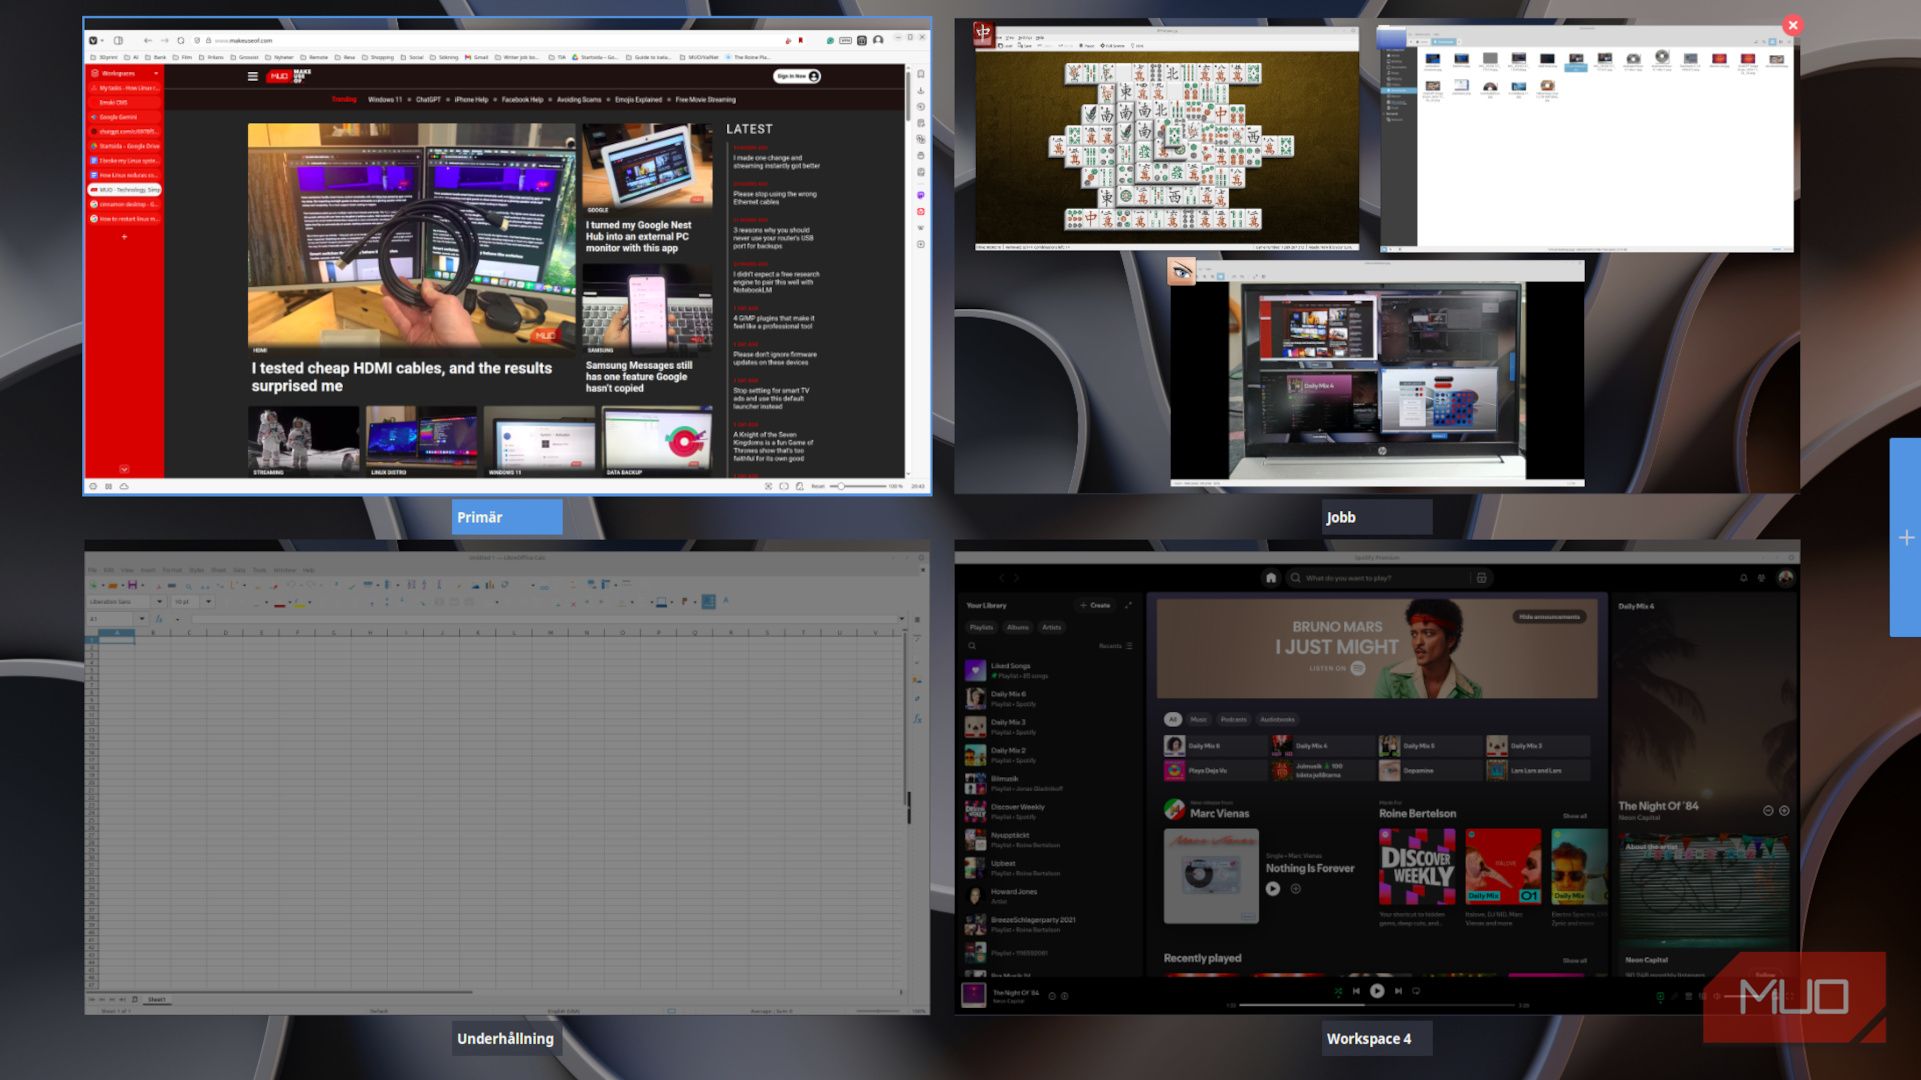
Task: Click the Primär workspace name label
Action: point(507,517)
